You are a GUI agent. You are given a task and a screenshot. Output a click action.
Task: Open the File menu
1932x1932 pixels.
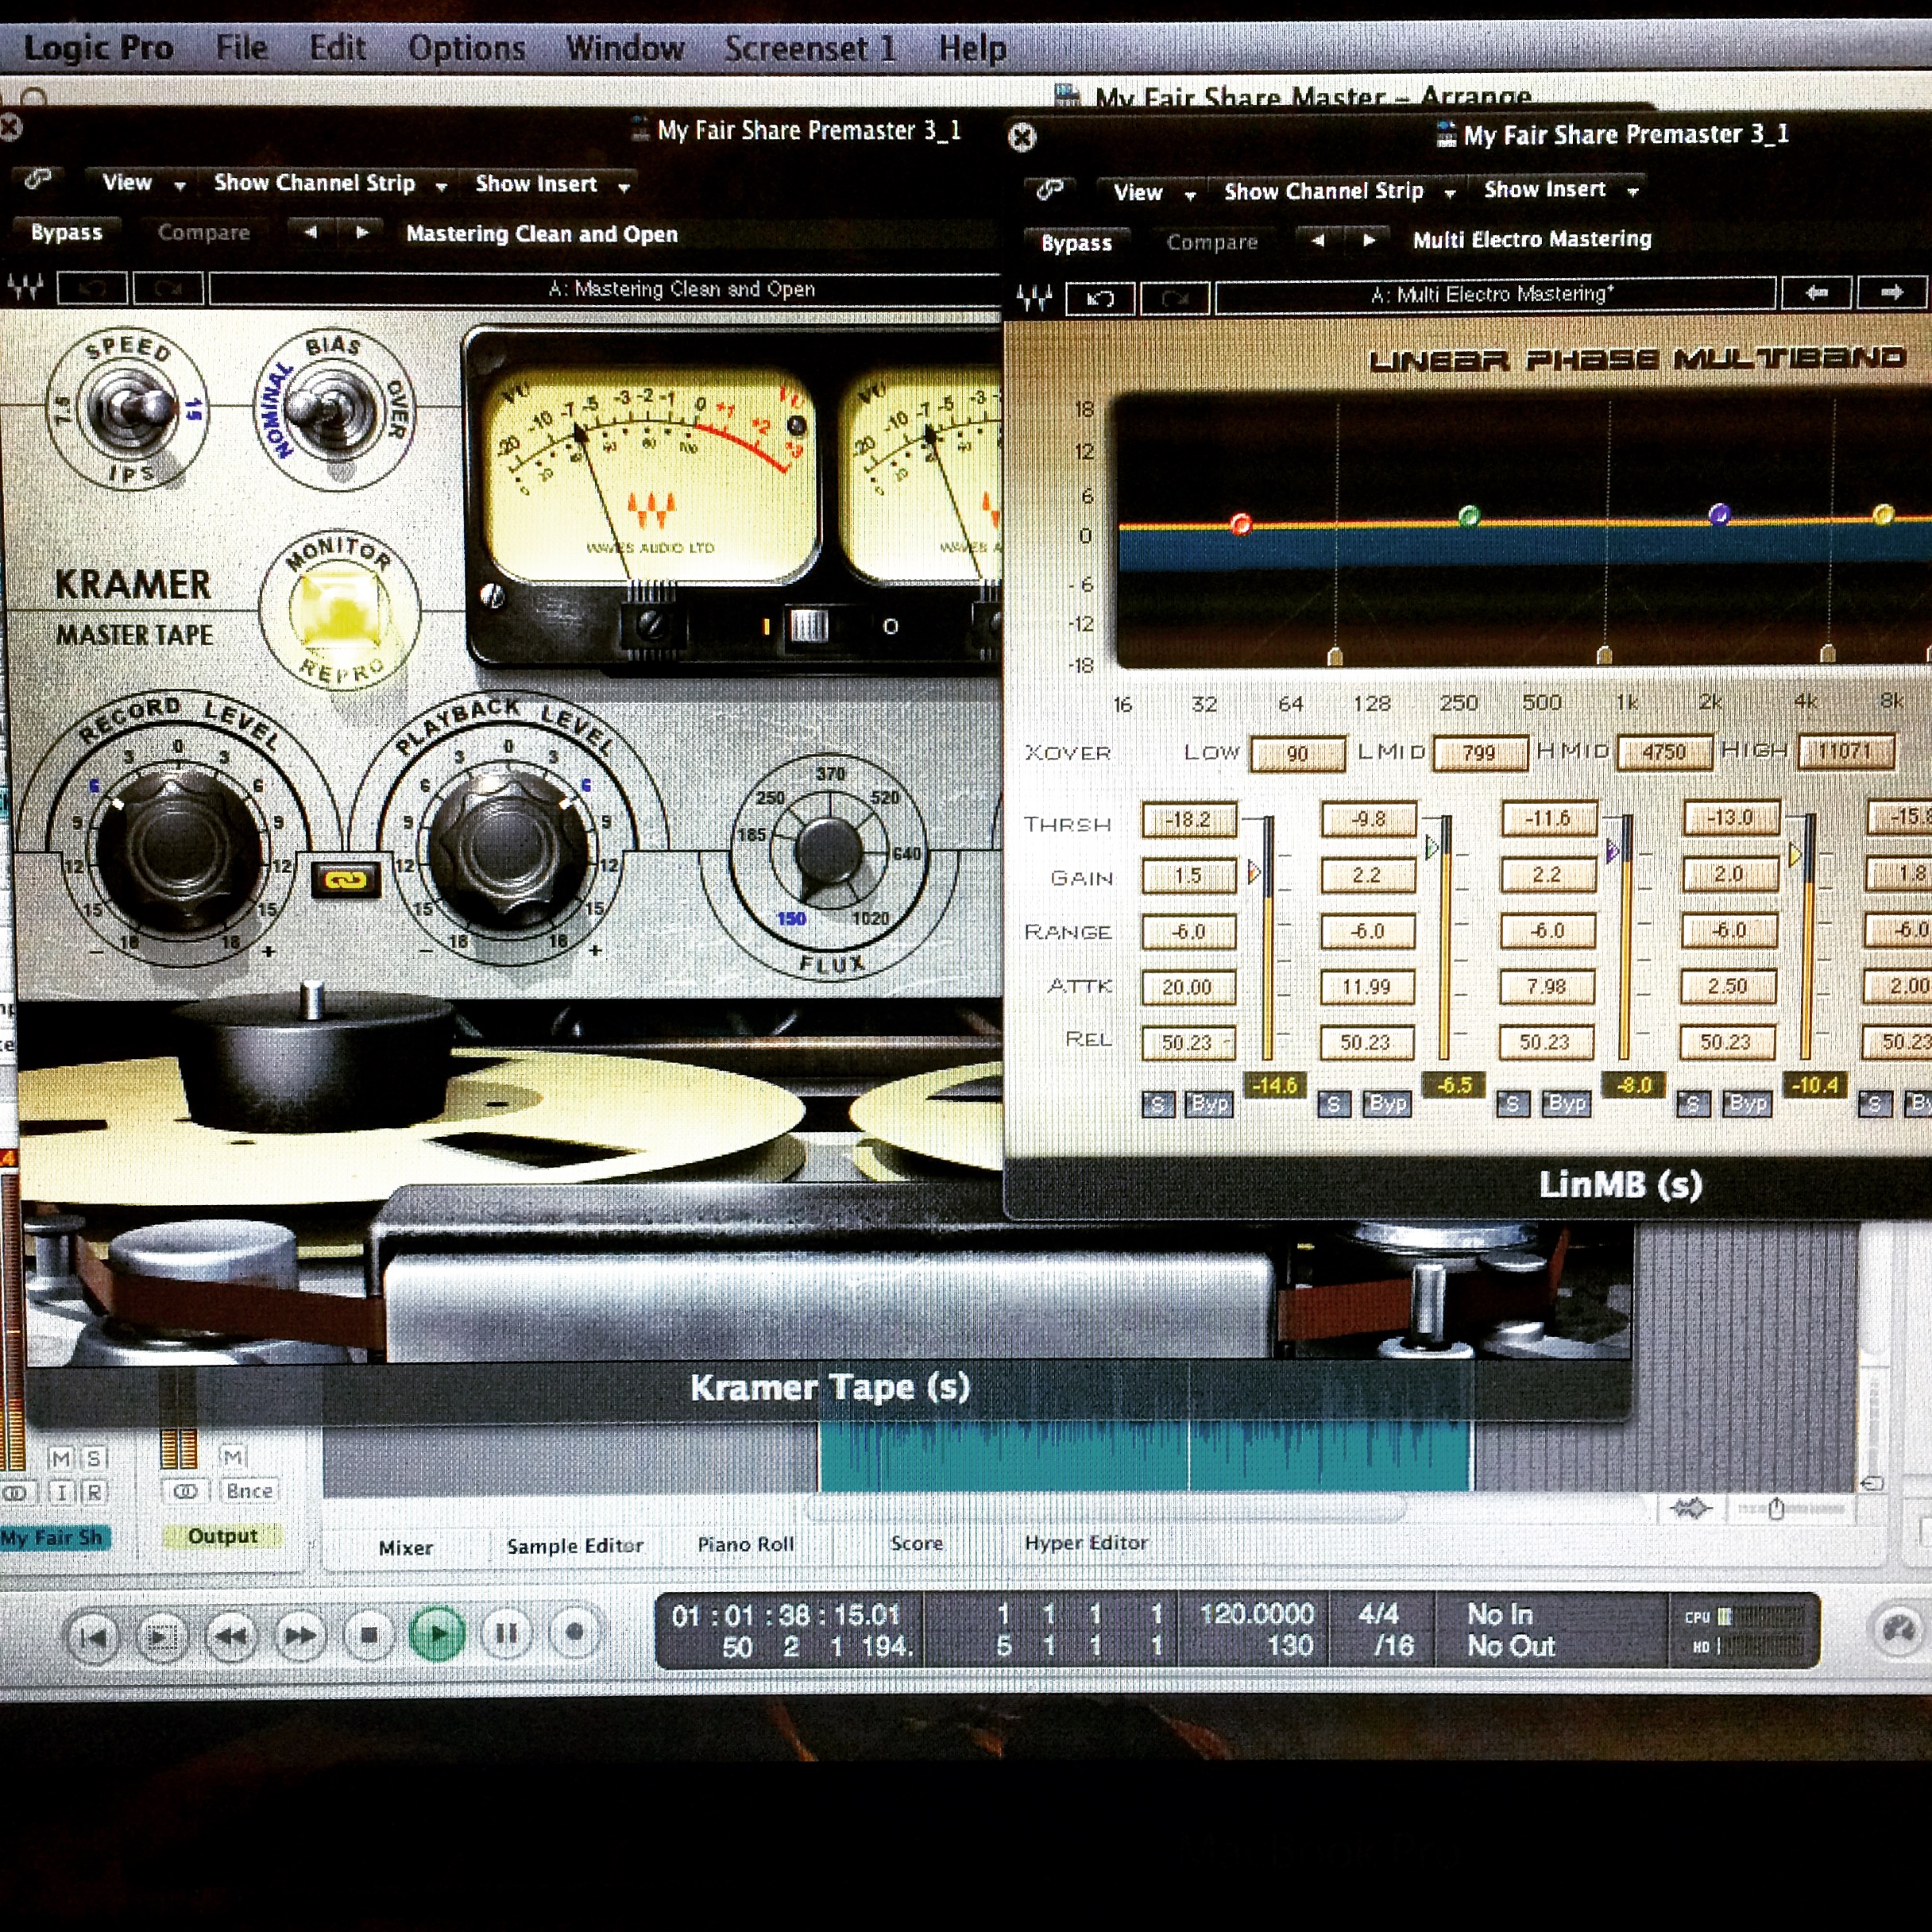click(x=242, y=48)
